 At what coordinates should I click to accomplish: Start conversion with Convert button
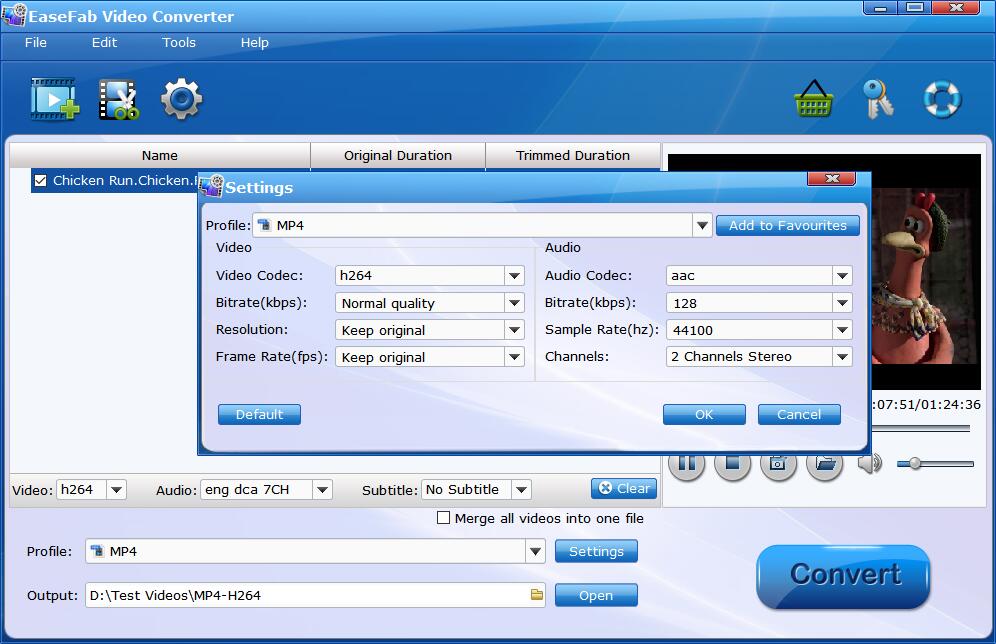844,575
